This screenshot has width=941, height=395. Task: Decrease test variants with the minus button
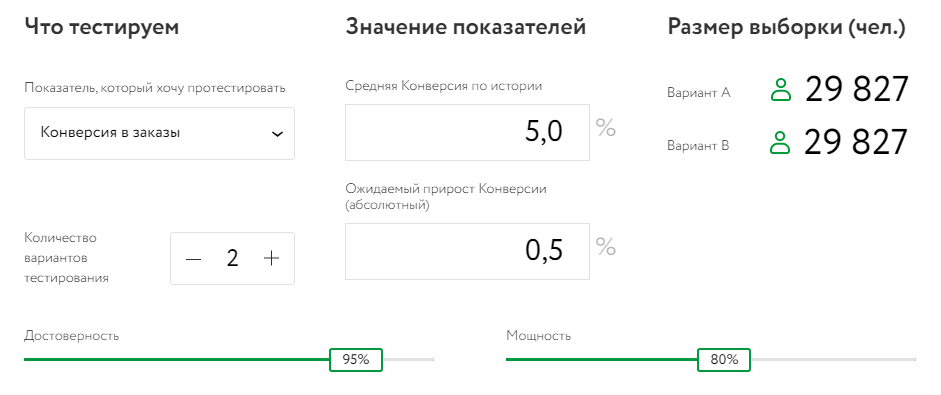pos(193,259)
